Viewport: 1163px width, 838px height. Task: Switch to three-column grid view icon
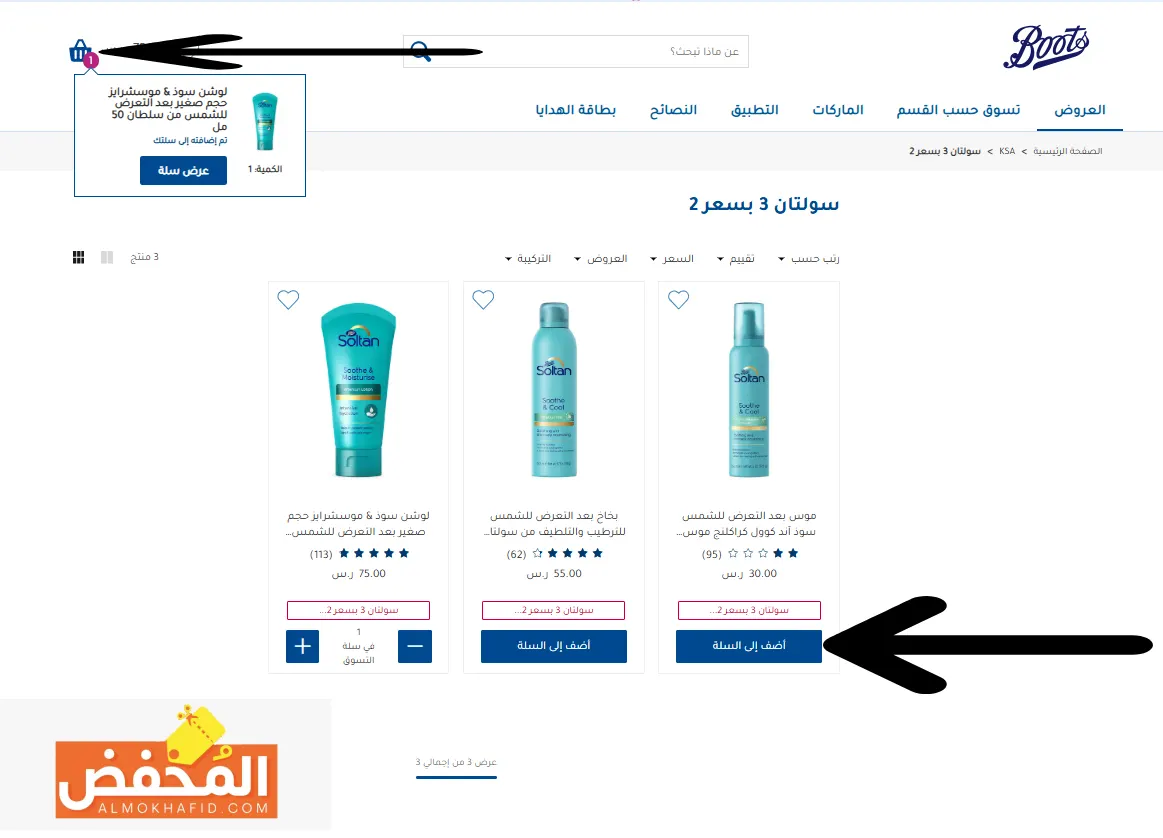(x=79, y=257)
